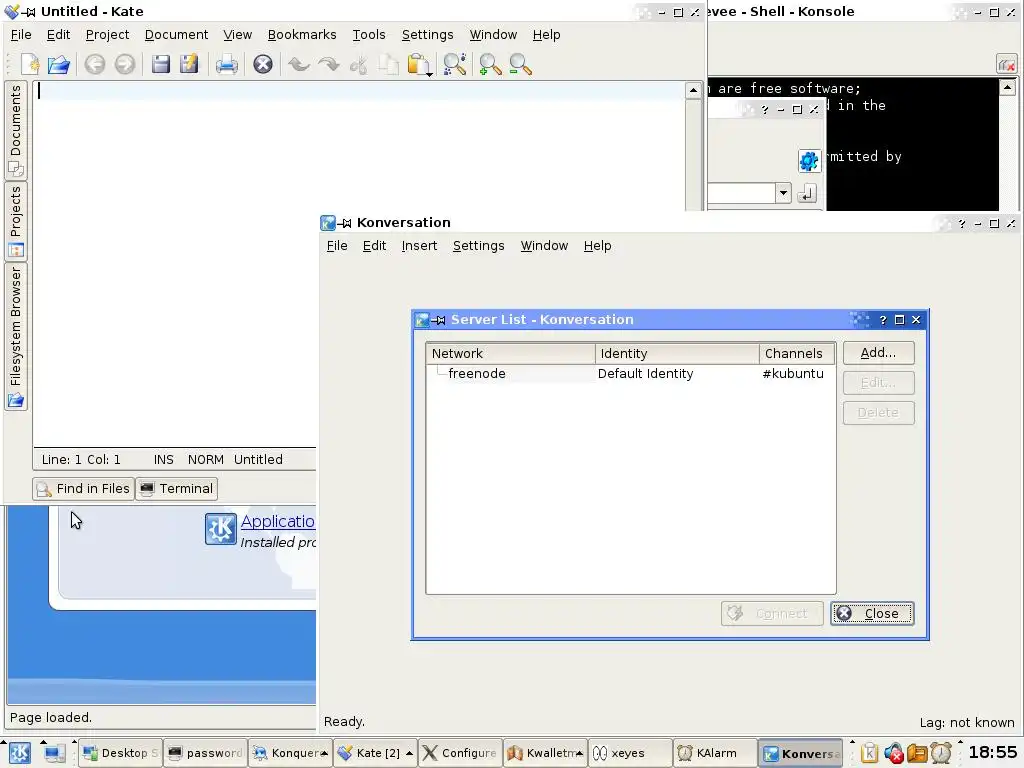
Task: Click the Close document X icon in Kate
Action: click(263, 64)
